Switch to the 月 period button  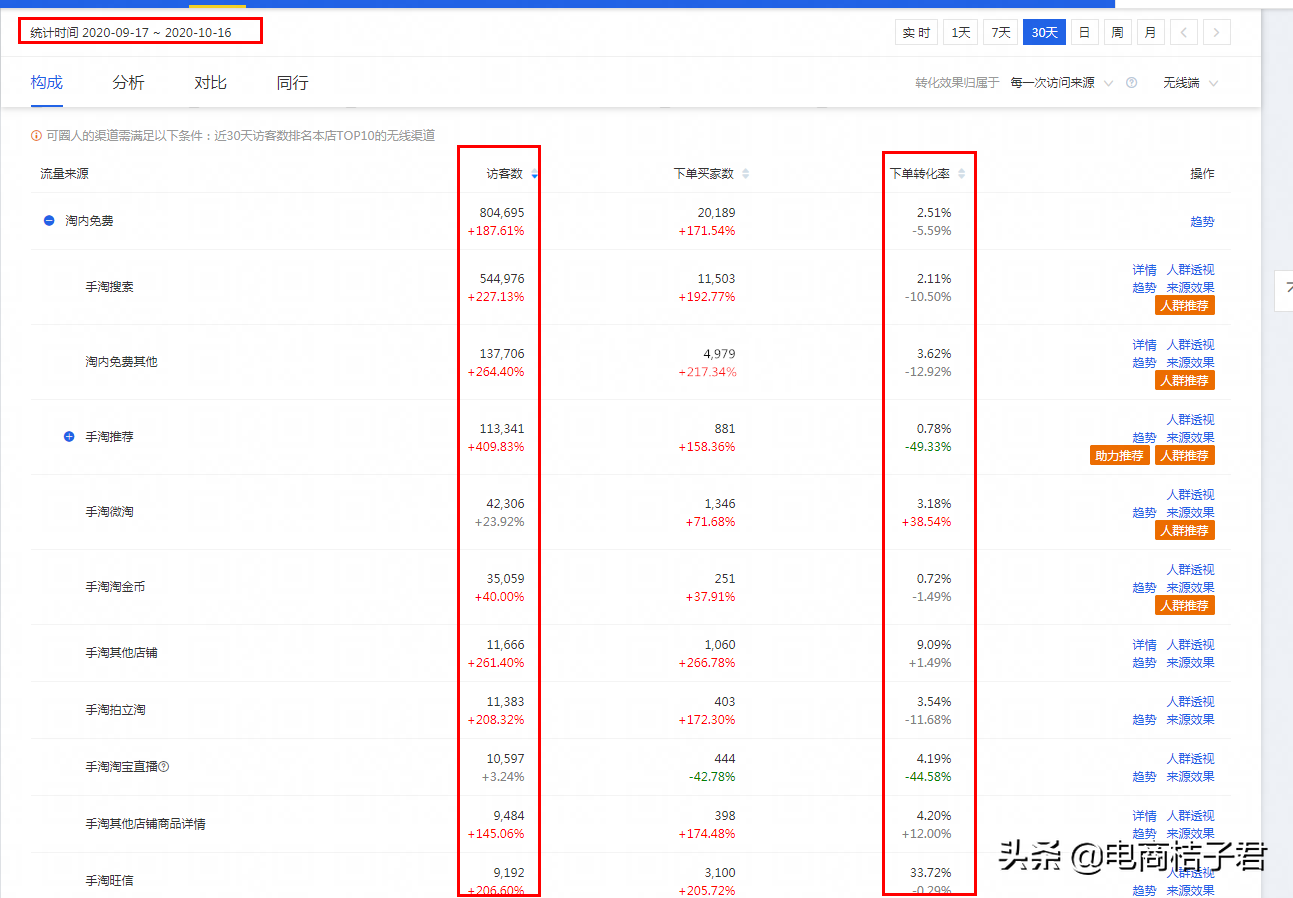[1150, 33]
